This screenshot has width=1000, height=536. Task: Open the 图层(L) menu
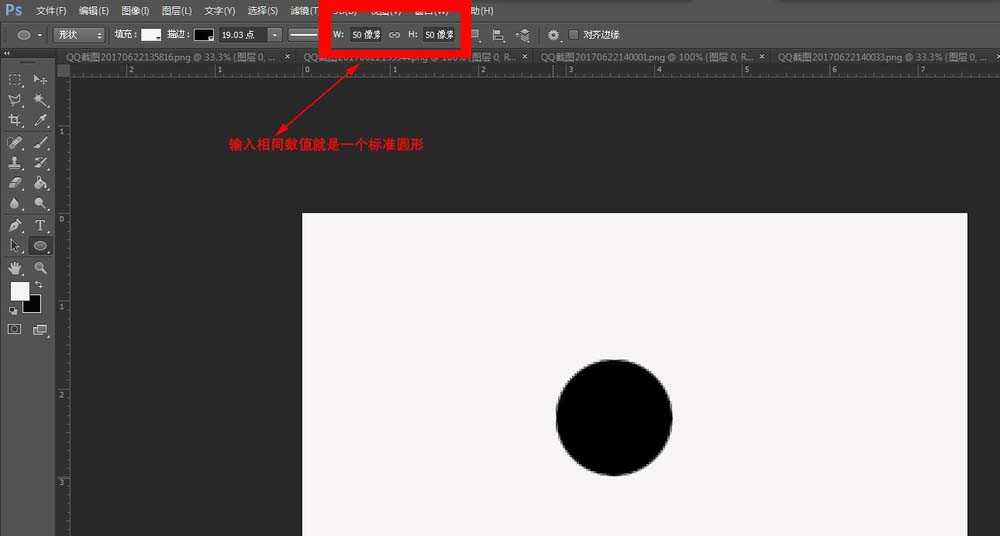pyautogui.click(x=176, y=10)
